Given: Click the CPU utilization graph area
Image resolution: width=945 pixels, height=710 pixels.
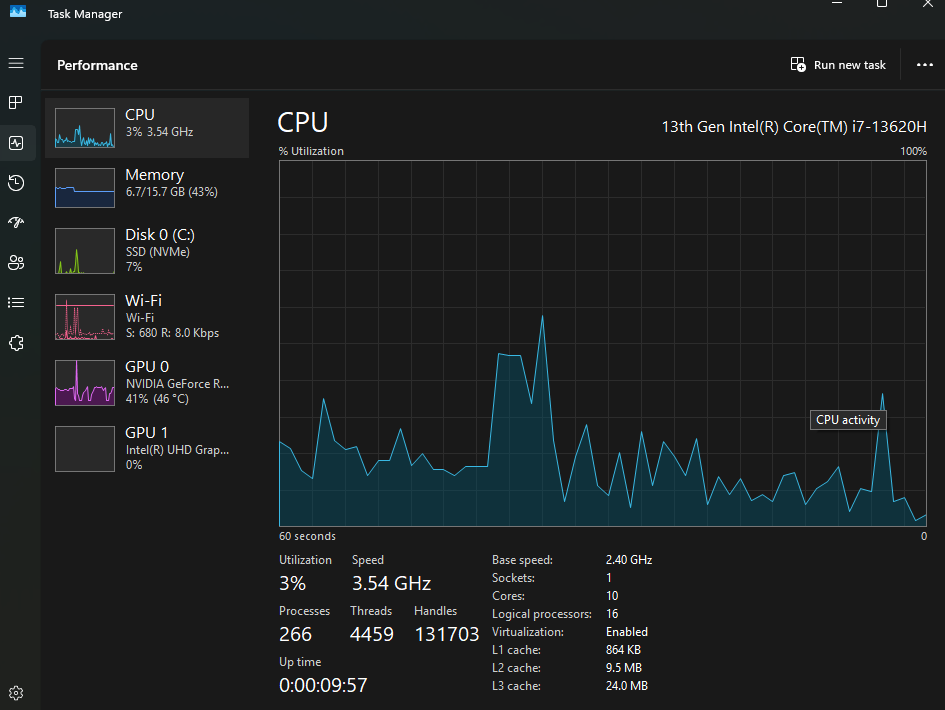Looking at the screenshot, I should point(603,344).
